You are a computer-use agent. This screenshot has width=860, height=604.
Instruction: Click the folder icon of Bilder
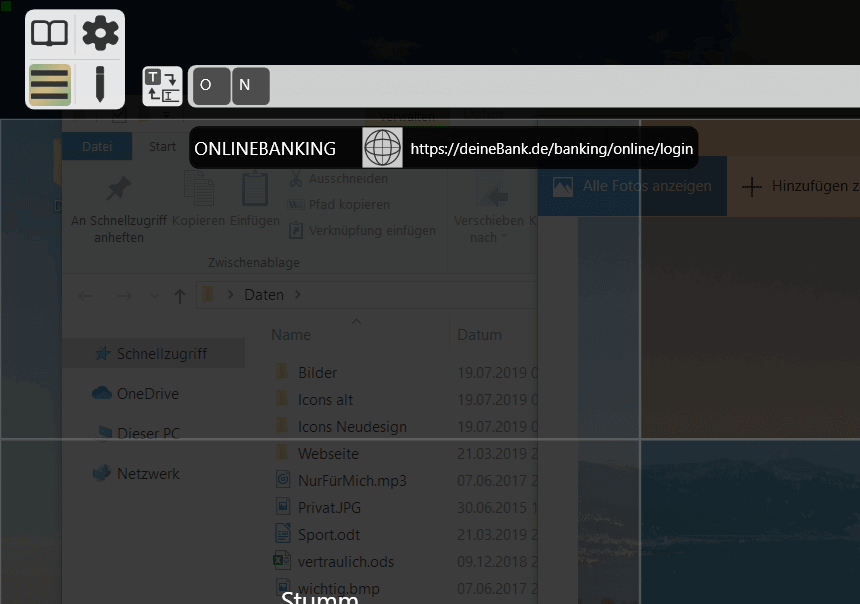coord(282,371)
